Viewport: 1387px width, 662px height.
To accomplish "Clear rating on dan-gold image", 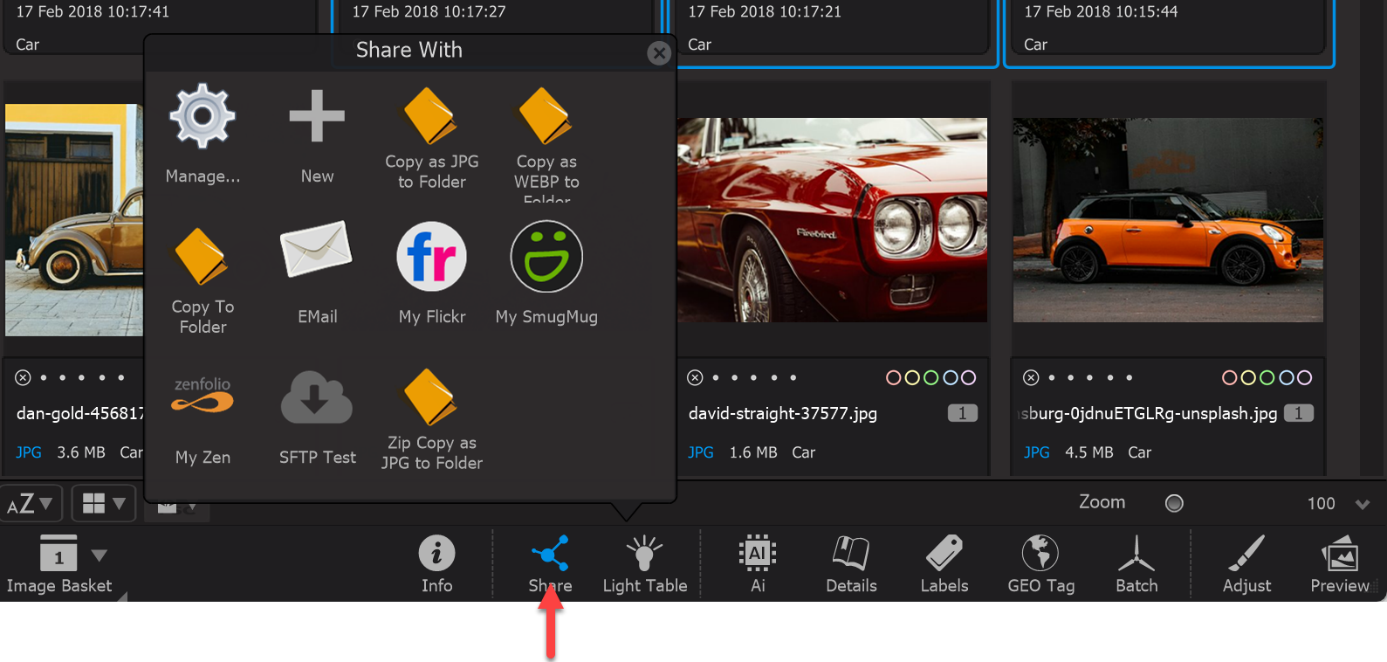I will (23, 378).
